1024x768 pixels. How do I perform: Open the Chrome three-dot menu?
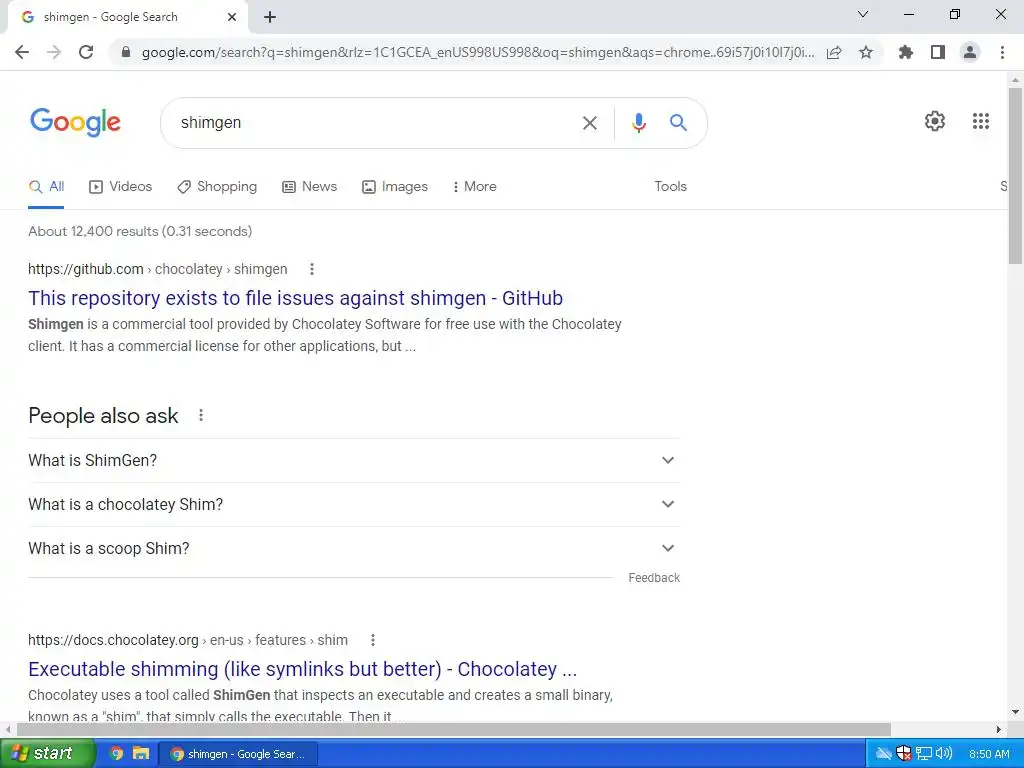point(1002,52)
